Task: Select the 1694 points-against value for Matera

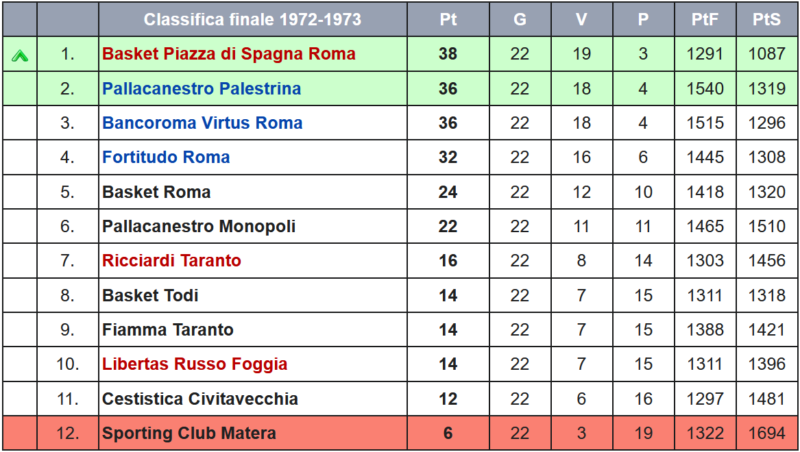Action: point(766,433)
